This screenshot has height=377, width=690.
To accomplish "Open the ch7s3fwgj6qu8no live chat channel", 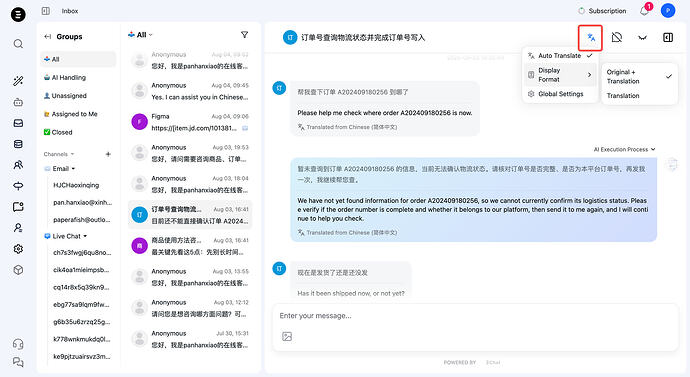I will [81, 253].
